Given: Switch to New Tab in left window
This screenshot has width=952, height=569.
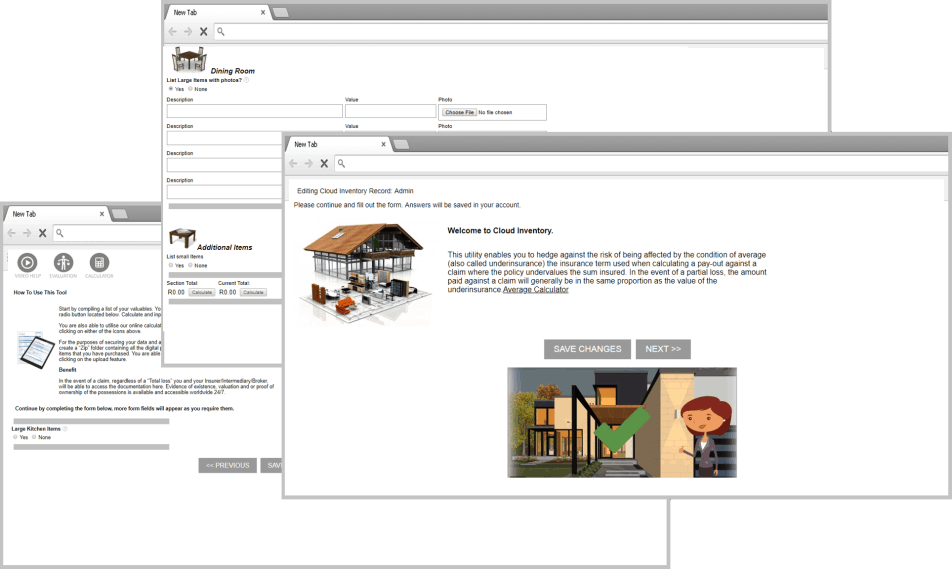Looking at the screenshot, I should point(56,214).
